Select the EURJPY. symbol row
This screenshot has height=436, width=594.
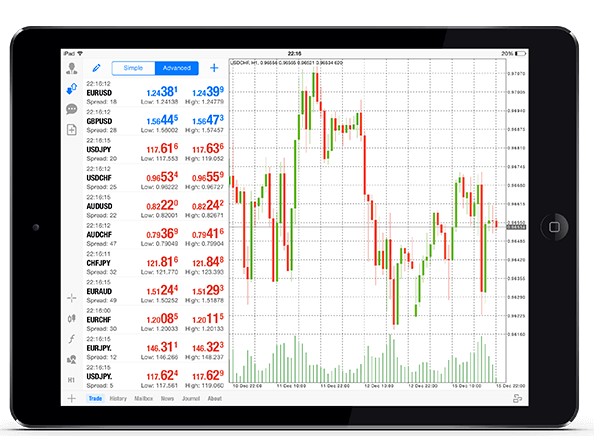tap(155, 348)
